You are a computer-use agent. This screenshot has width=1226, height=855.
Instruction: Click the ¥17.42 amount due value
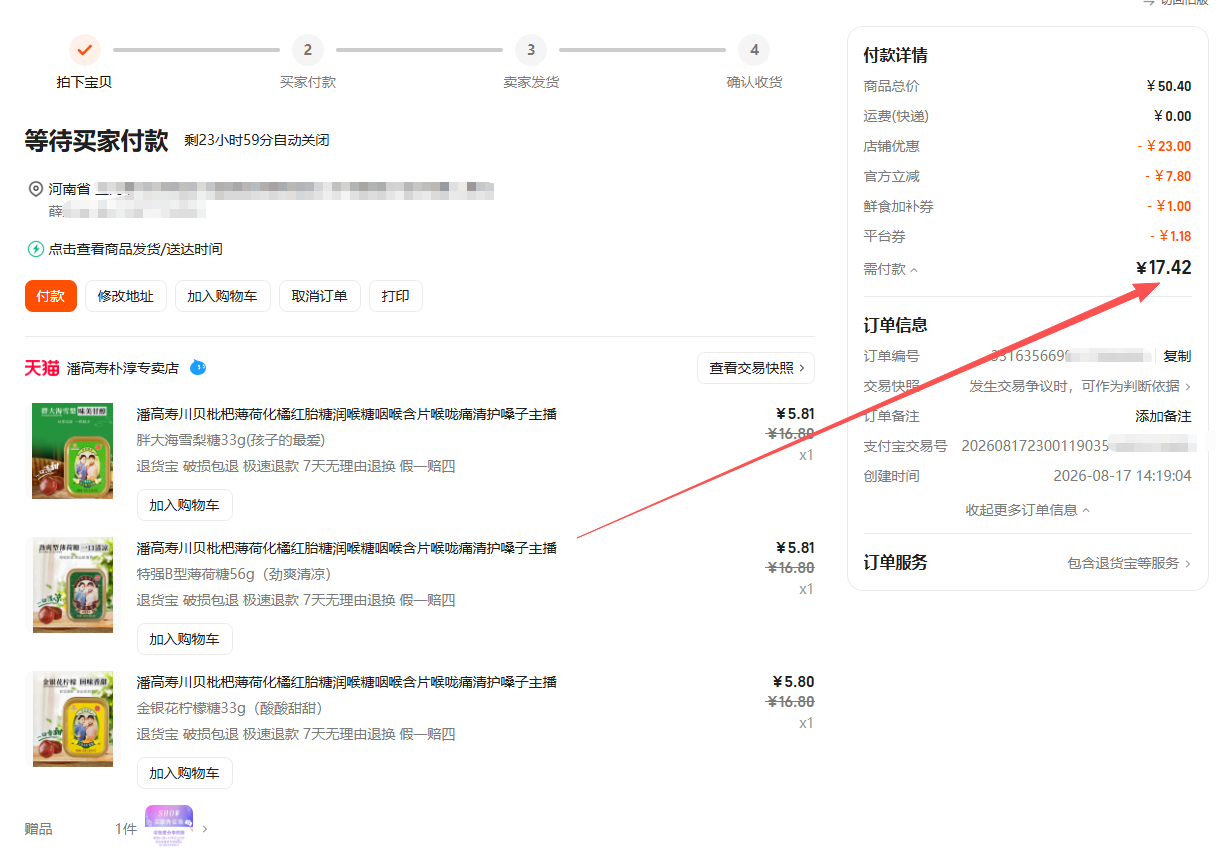[1164, 267]
